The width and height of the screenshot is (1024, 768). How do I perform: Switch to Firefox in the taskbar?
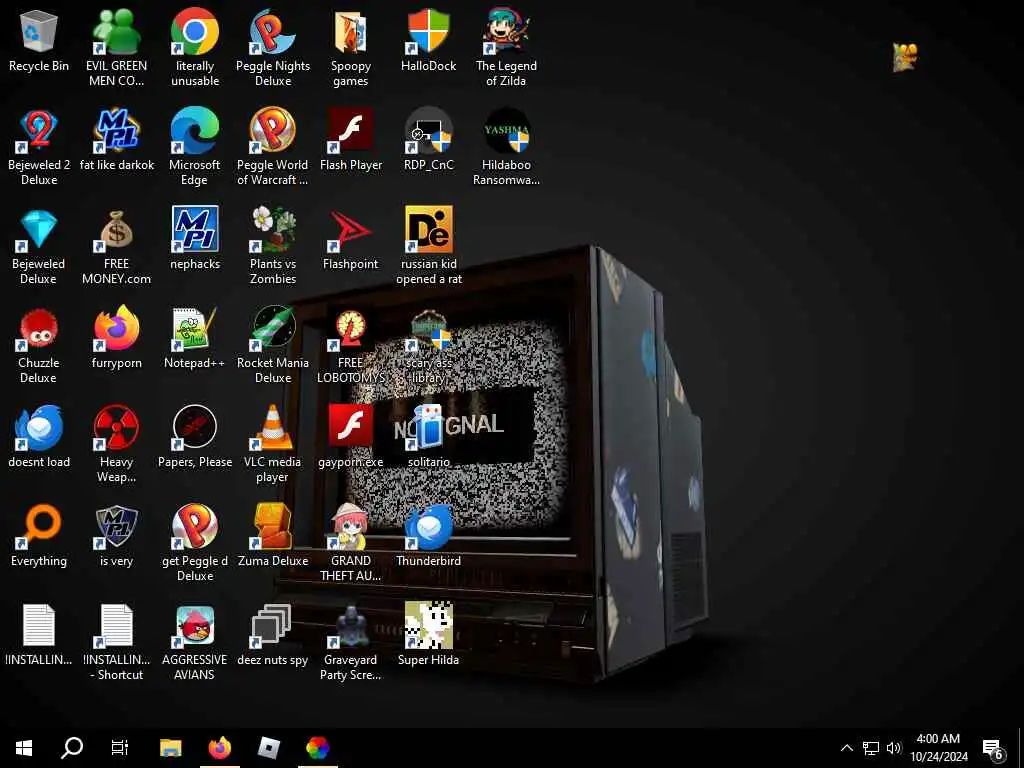click(220, 747)
